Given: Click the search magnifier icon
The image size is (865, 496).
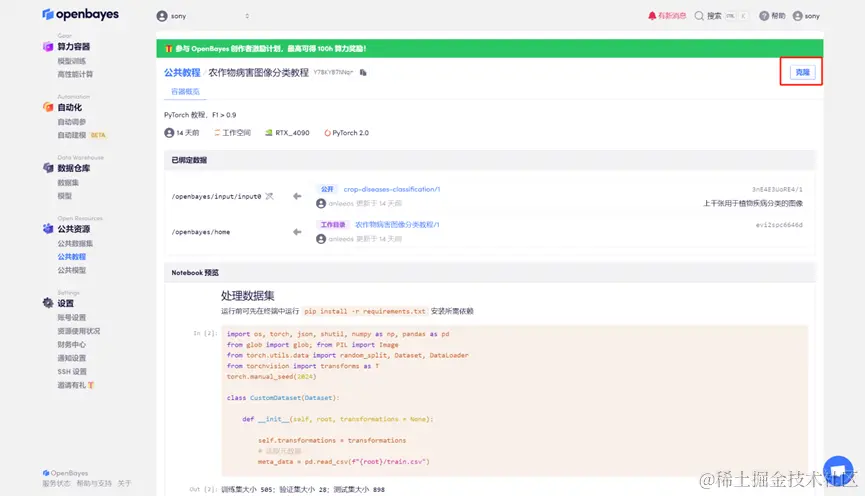Looking at the screenshot, I should [x=699, y=15].
